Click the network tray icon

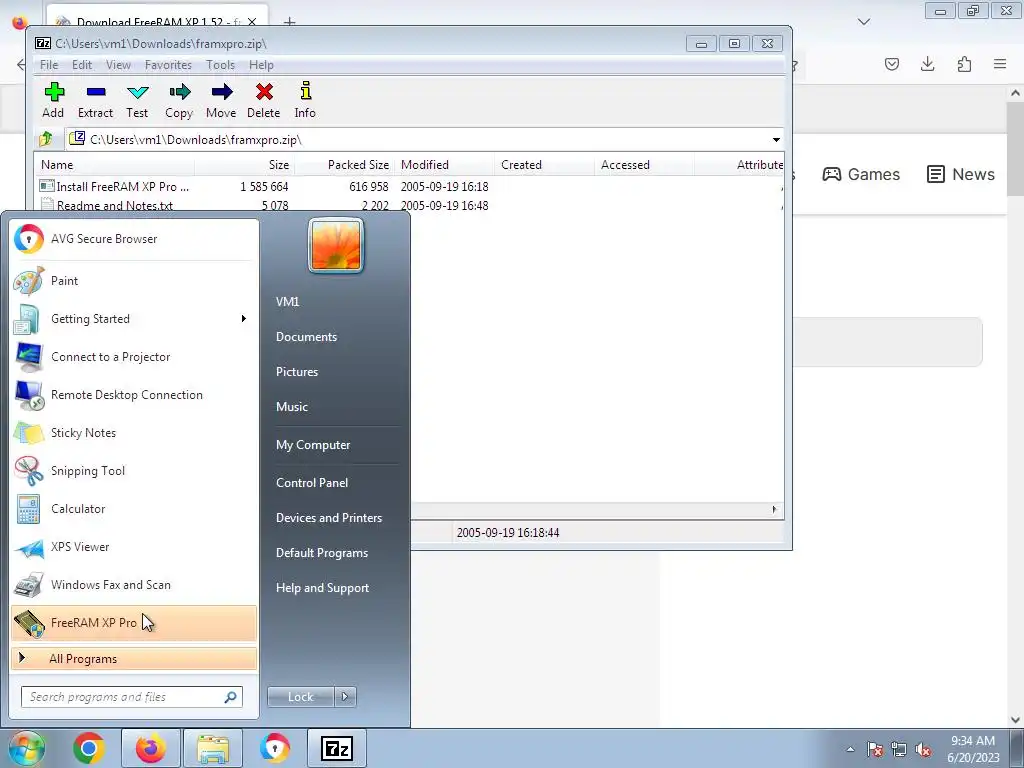[x=899, y=750]
